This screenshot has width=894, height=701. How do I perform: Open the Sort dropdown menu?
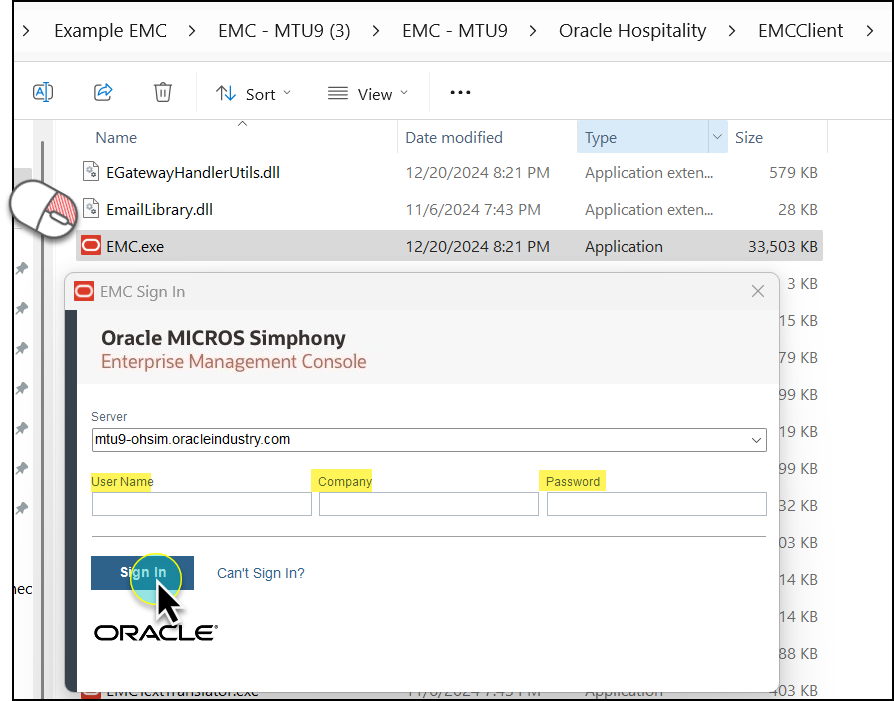point(253,94)
